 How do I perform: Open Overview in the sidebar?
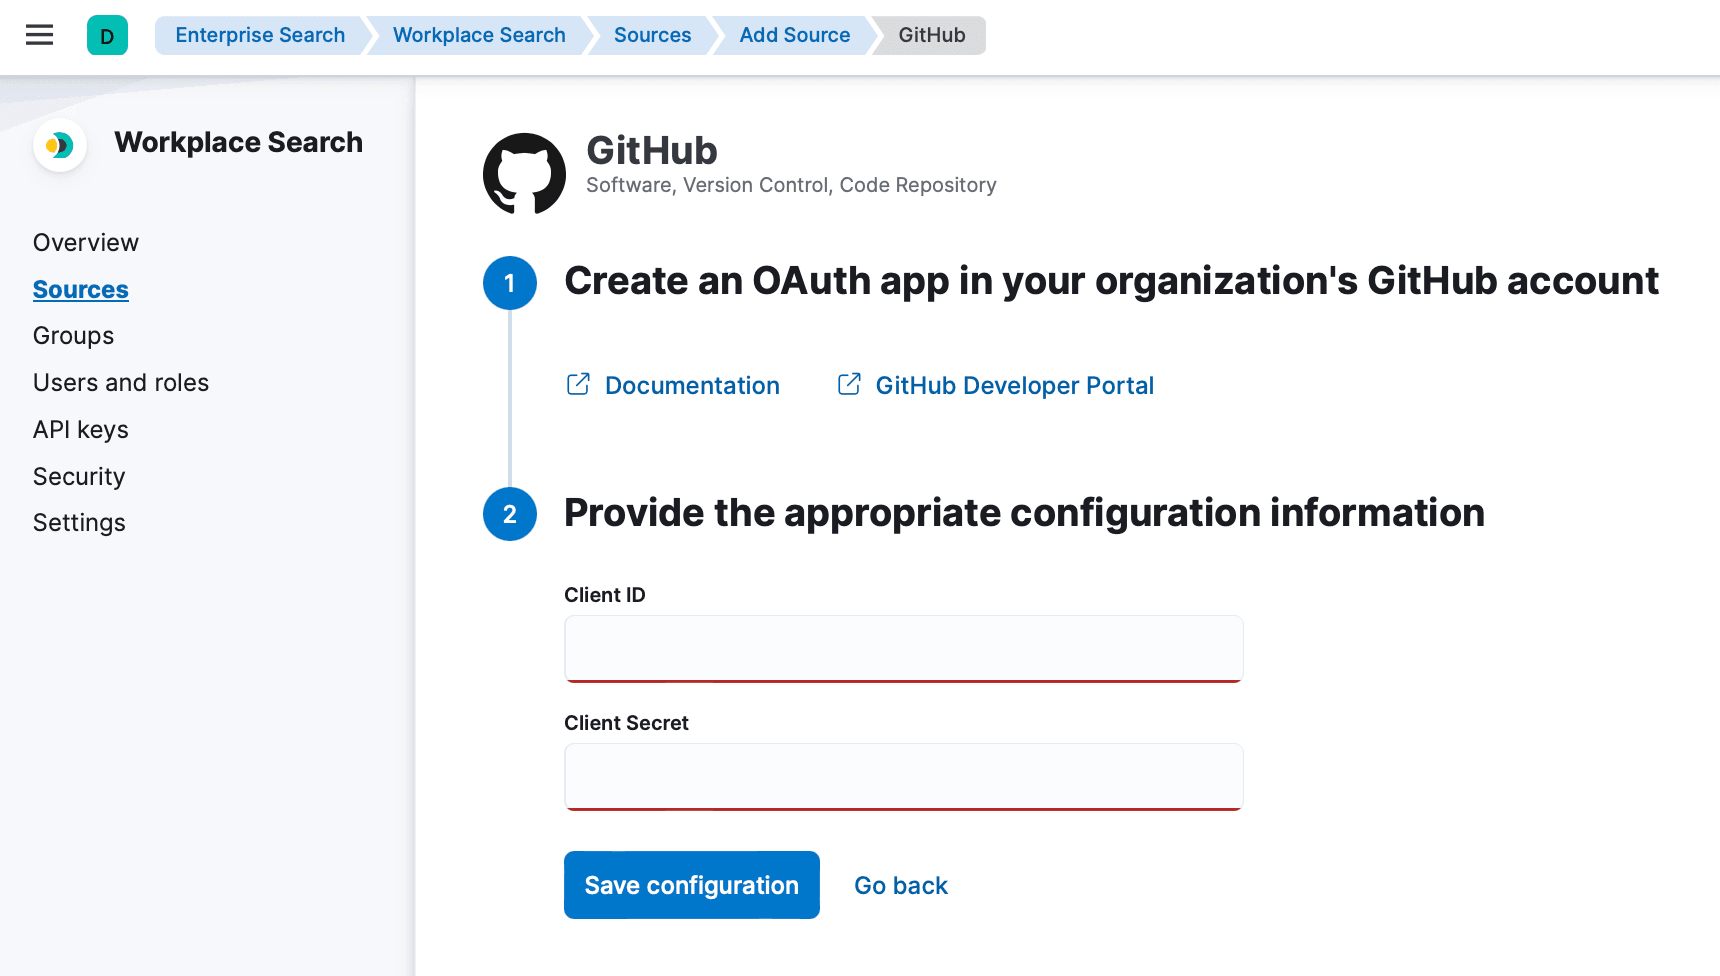(86, 243)
